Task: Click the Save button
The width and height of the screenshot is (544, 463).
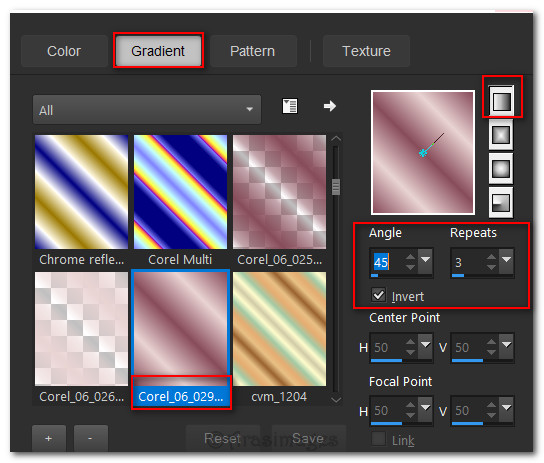Action: (x=308, y=438)
